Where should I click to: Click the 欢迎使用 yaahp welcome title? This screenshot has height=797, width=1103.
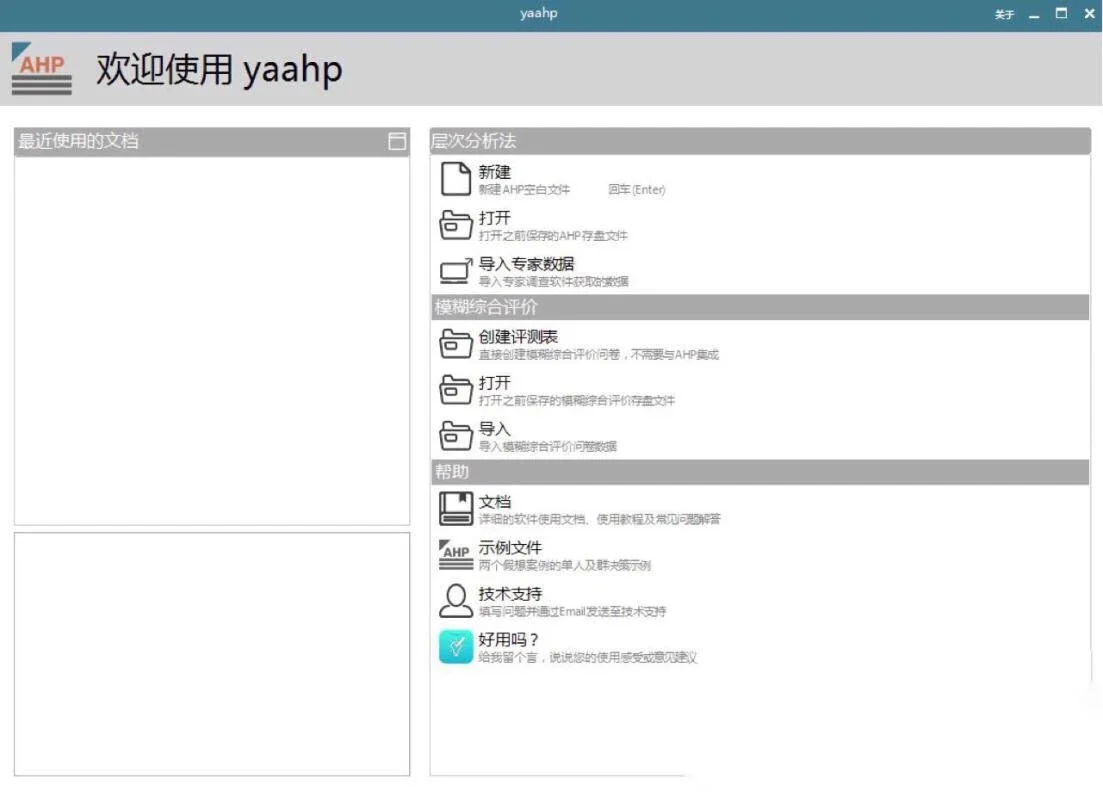point(217,69)
